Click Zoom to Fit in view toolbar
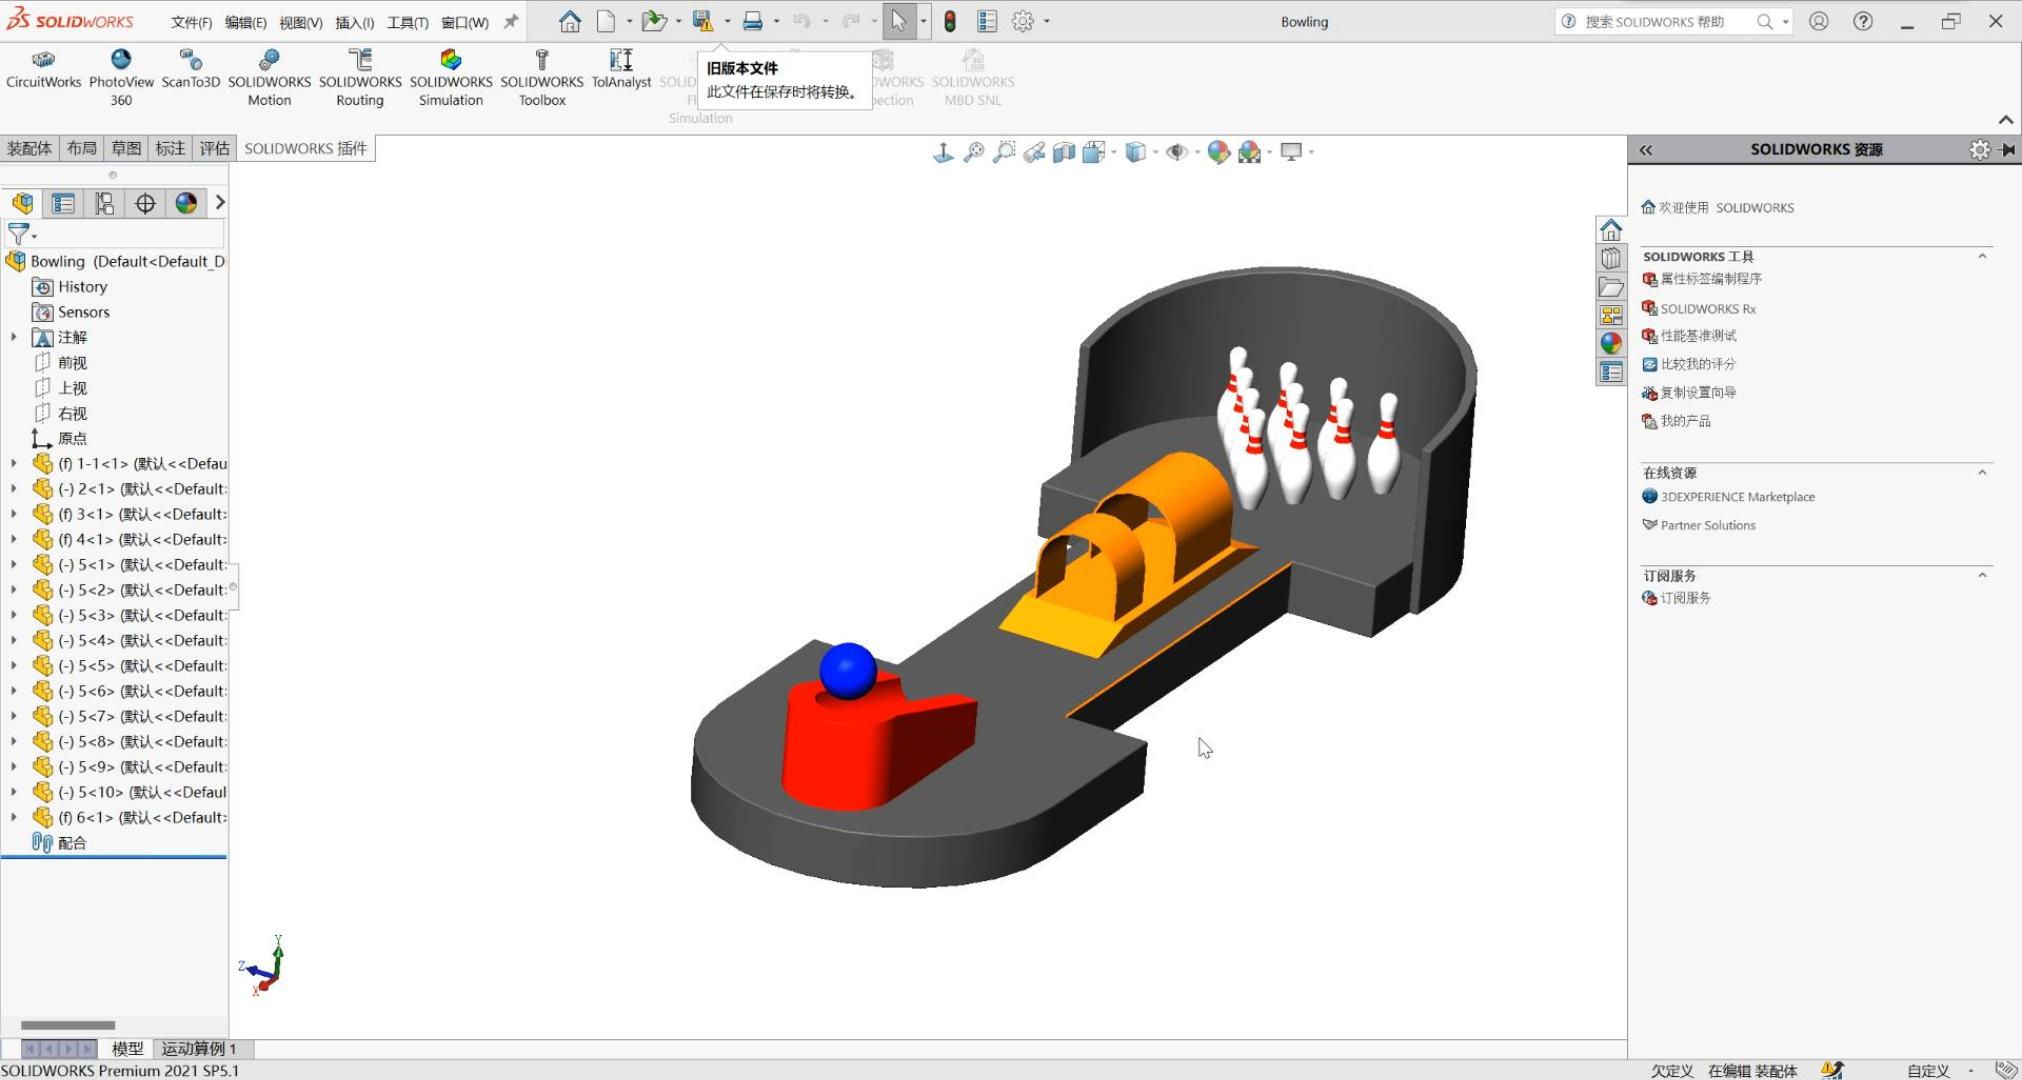This screenshot has width=2022, height=1080. click(973, 152)
